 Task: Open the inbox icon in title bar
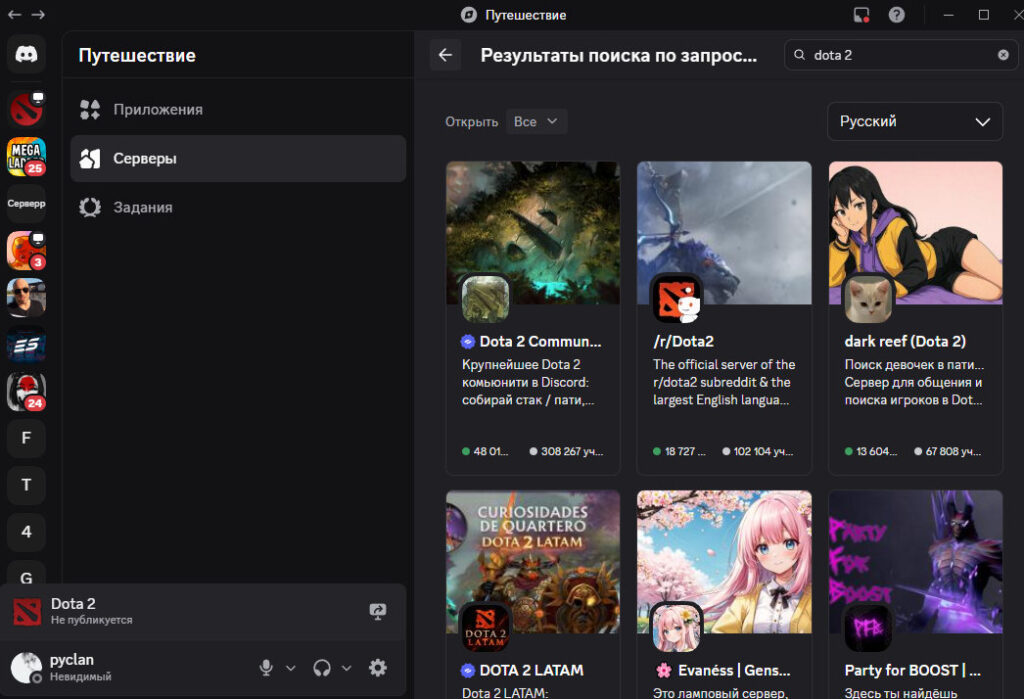861,14
